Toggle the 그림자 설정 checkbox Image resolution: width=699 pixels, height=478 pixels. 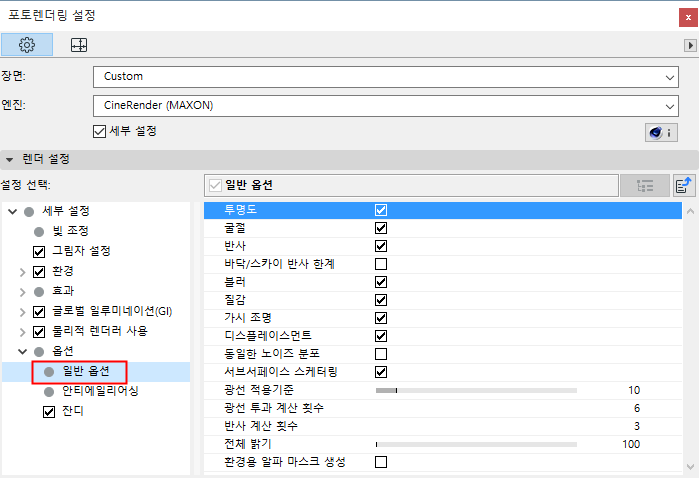39,251
